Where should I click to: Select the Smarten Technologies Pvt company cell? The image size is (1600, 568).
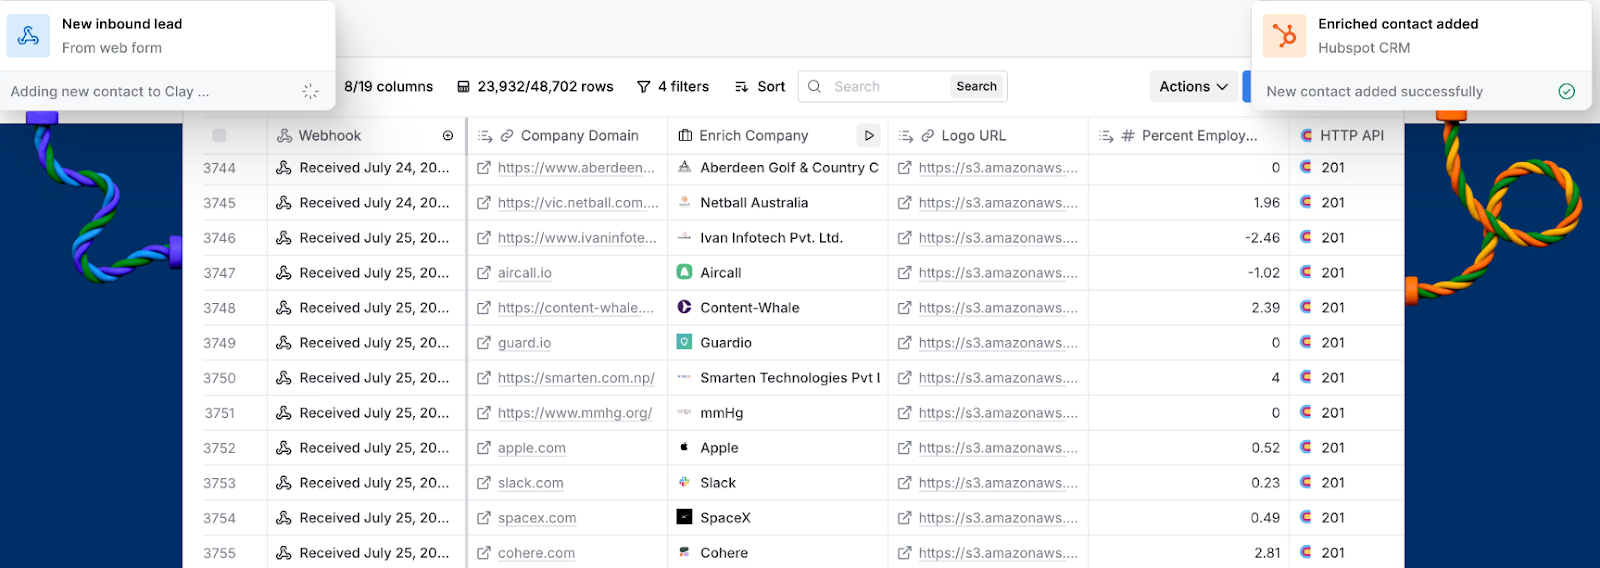pos(778,378)
